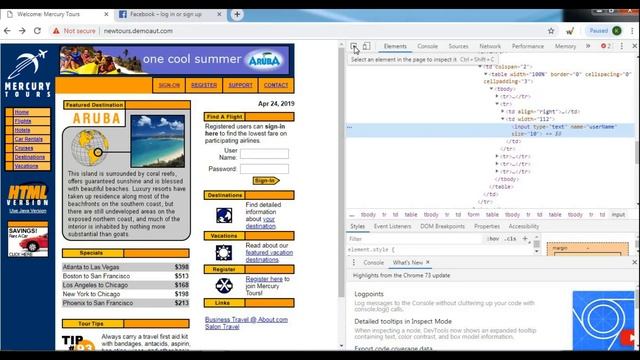Click the checkmark extension icon
Screen dimensions: 640x360
point(570,31)
